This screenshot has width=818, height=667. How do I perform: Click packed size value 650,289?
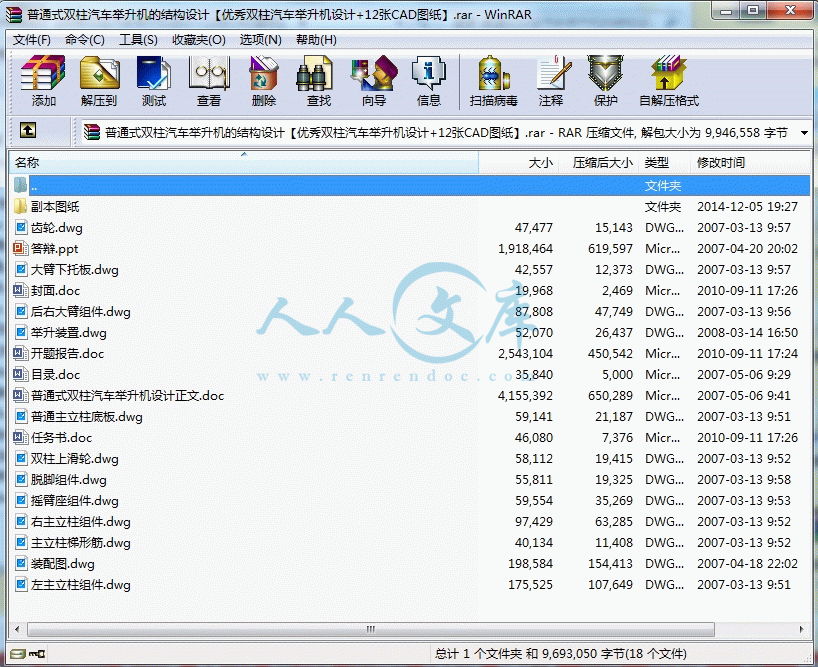pos(610,396)
